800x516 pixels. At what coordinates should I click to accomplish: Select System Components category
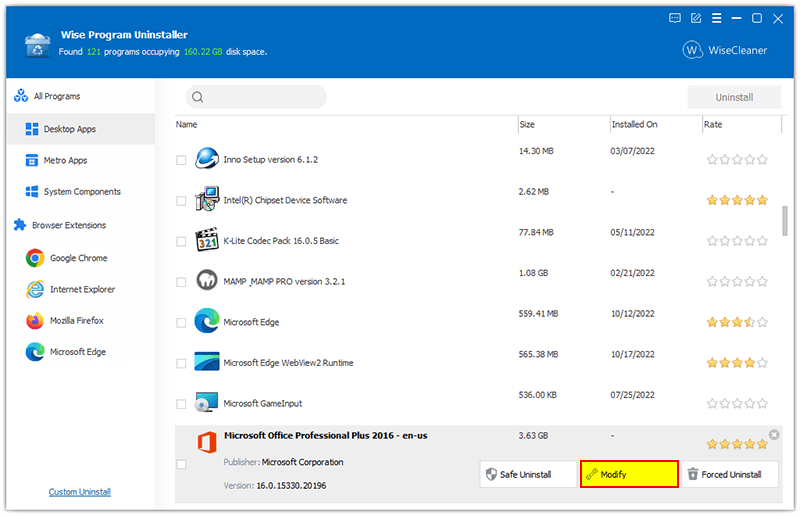click(82, 191)
